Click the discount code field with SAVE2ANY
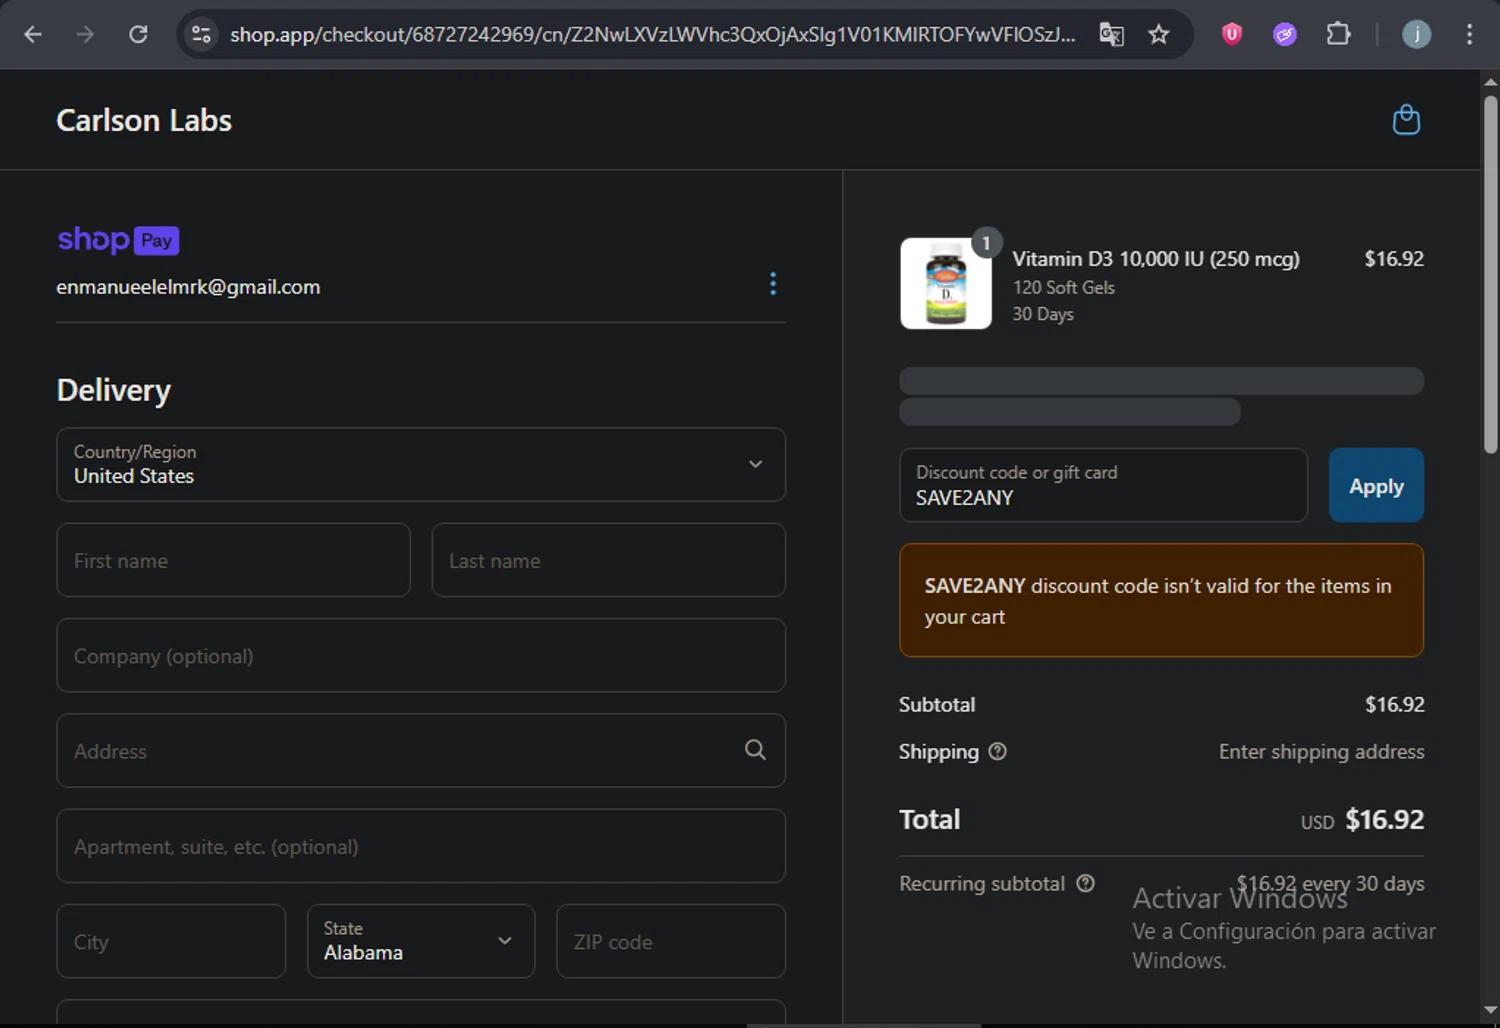This screenshot has height=1028, width=1500. pos(1104,485)
